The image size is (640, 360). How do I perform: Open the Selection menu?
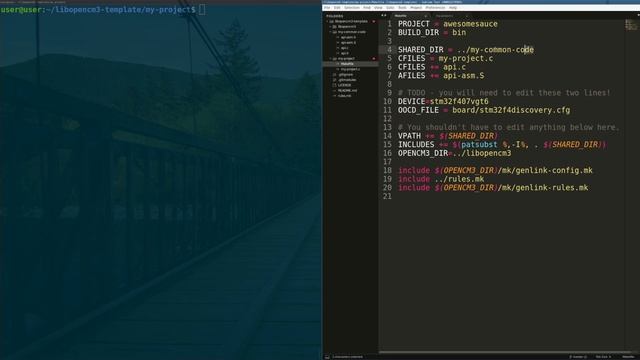click(352, 8)
